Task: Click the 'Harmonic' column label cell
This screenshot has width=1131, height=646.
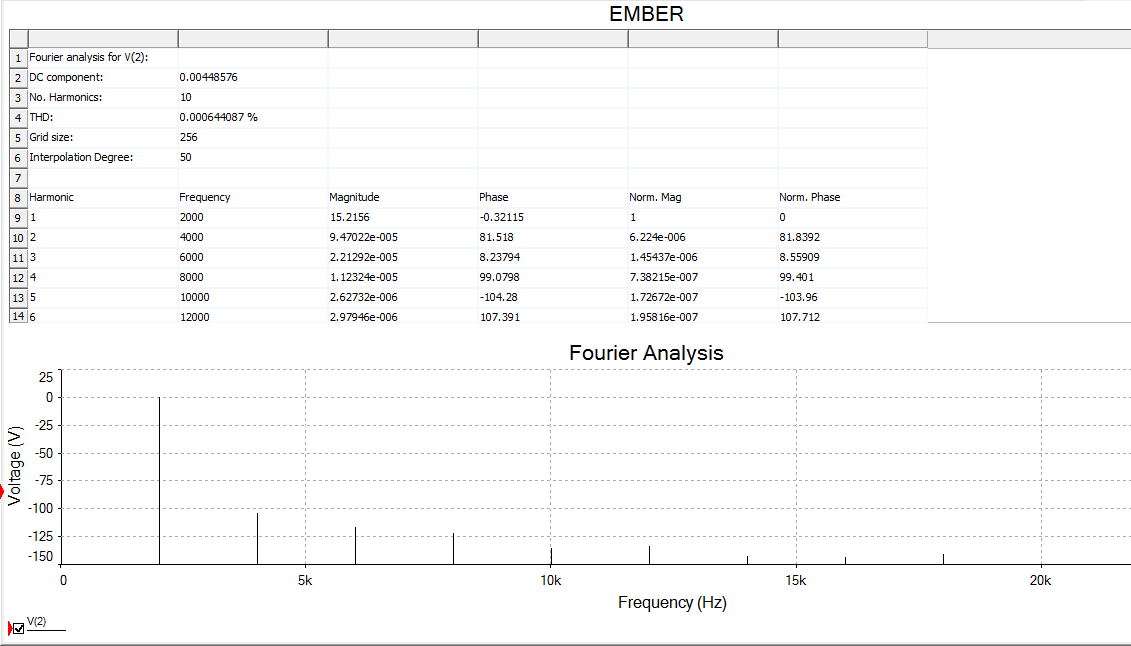Action: tap(103, 197)
